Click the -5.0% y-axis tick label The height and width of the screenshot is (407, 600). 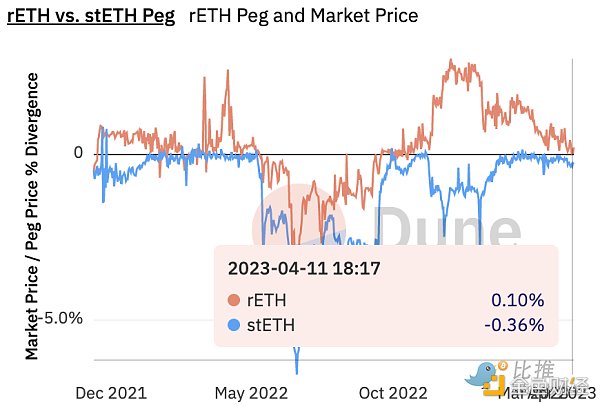point(62,318)
